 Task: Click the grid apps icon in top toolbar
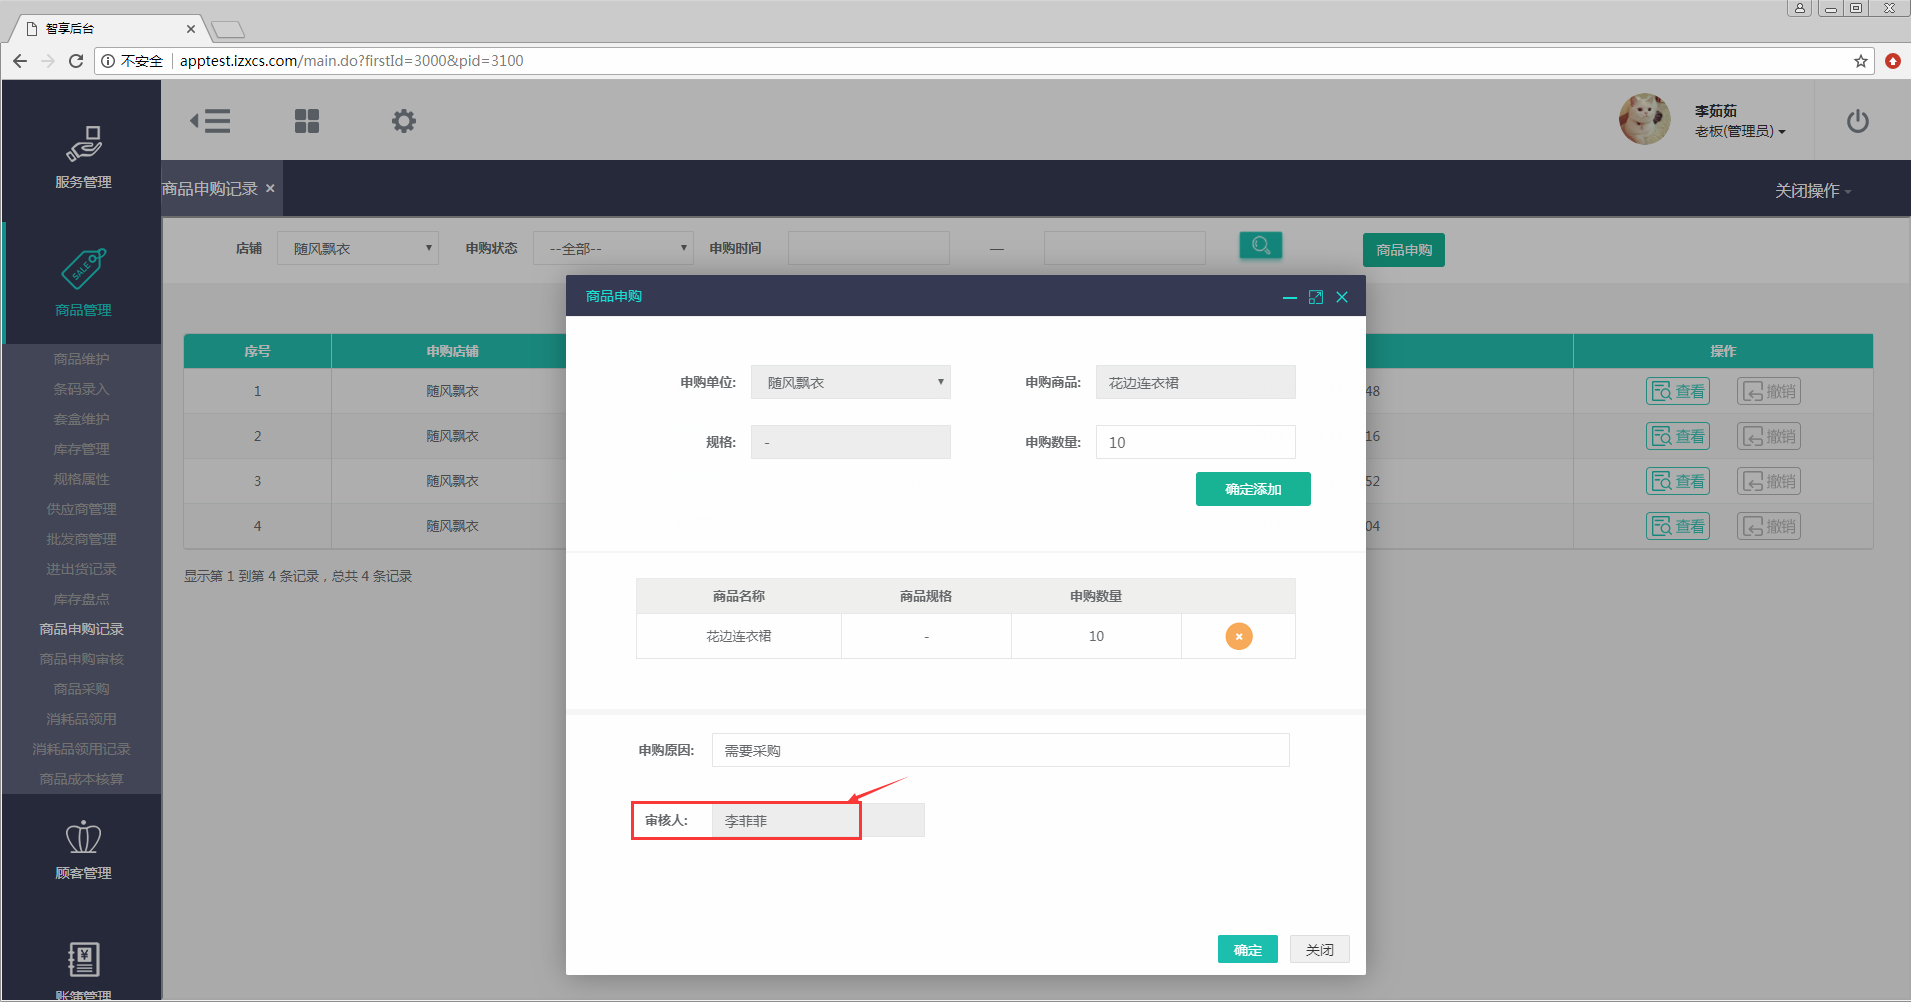(307, 121)
